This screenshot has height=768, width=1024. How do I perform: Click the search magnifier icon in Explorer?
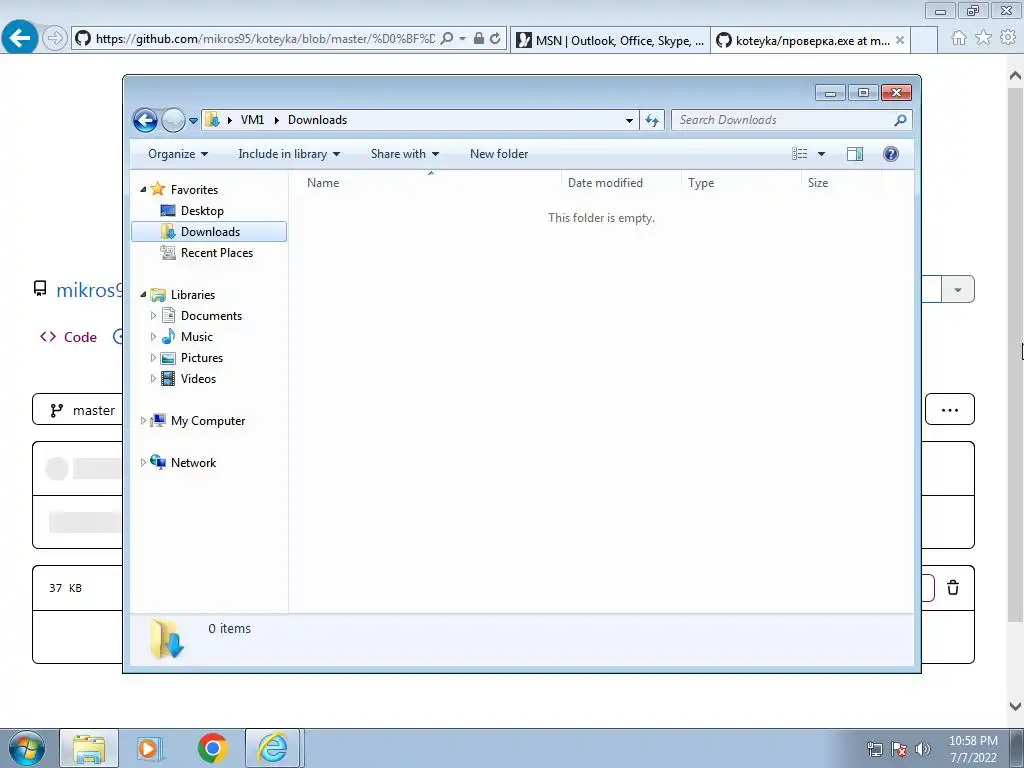tap(901, 120)
